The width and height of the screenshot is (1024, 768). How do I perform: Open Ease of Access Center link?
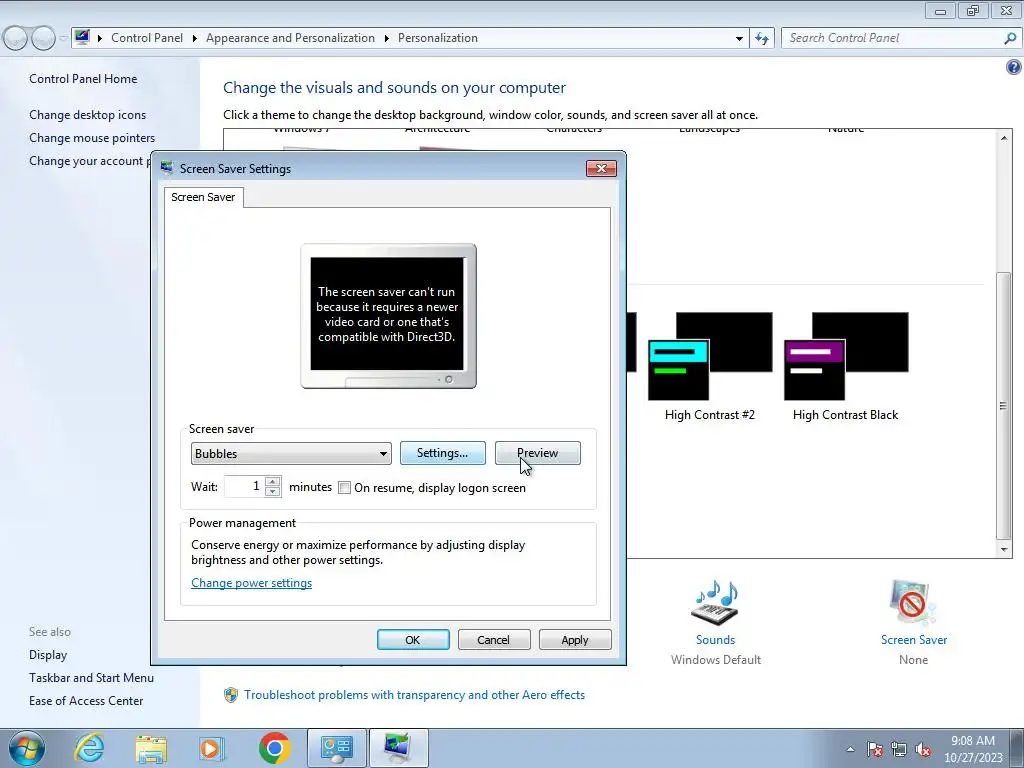(86, 701)
